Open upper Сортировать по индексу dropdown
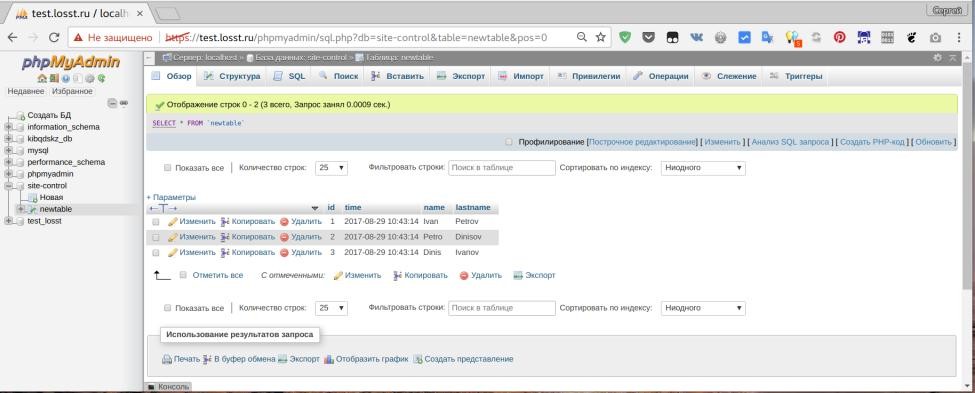 click(703, 168)
